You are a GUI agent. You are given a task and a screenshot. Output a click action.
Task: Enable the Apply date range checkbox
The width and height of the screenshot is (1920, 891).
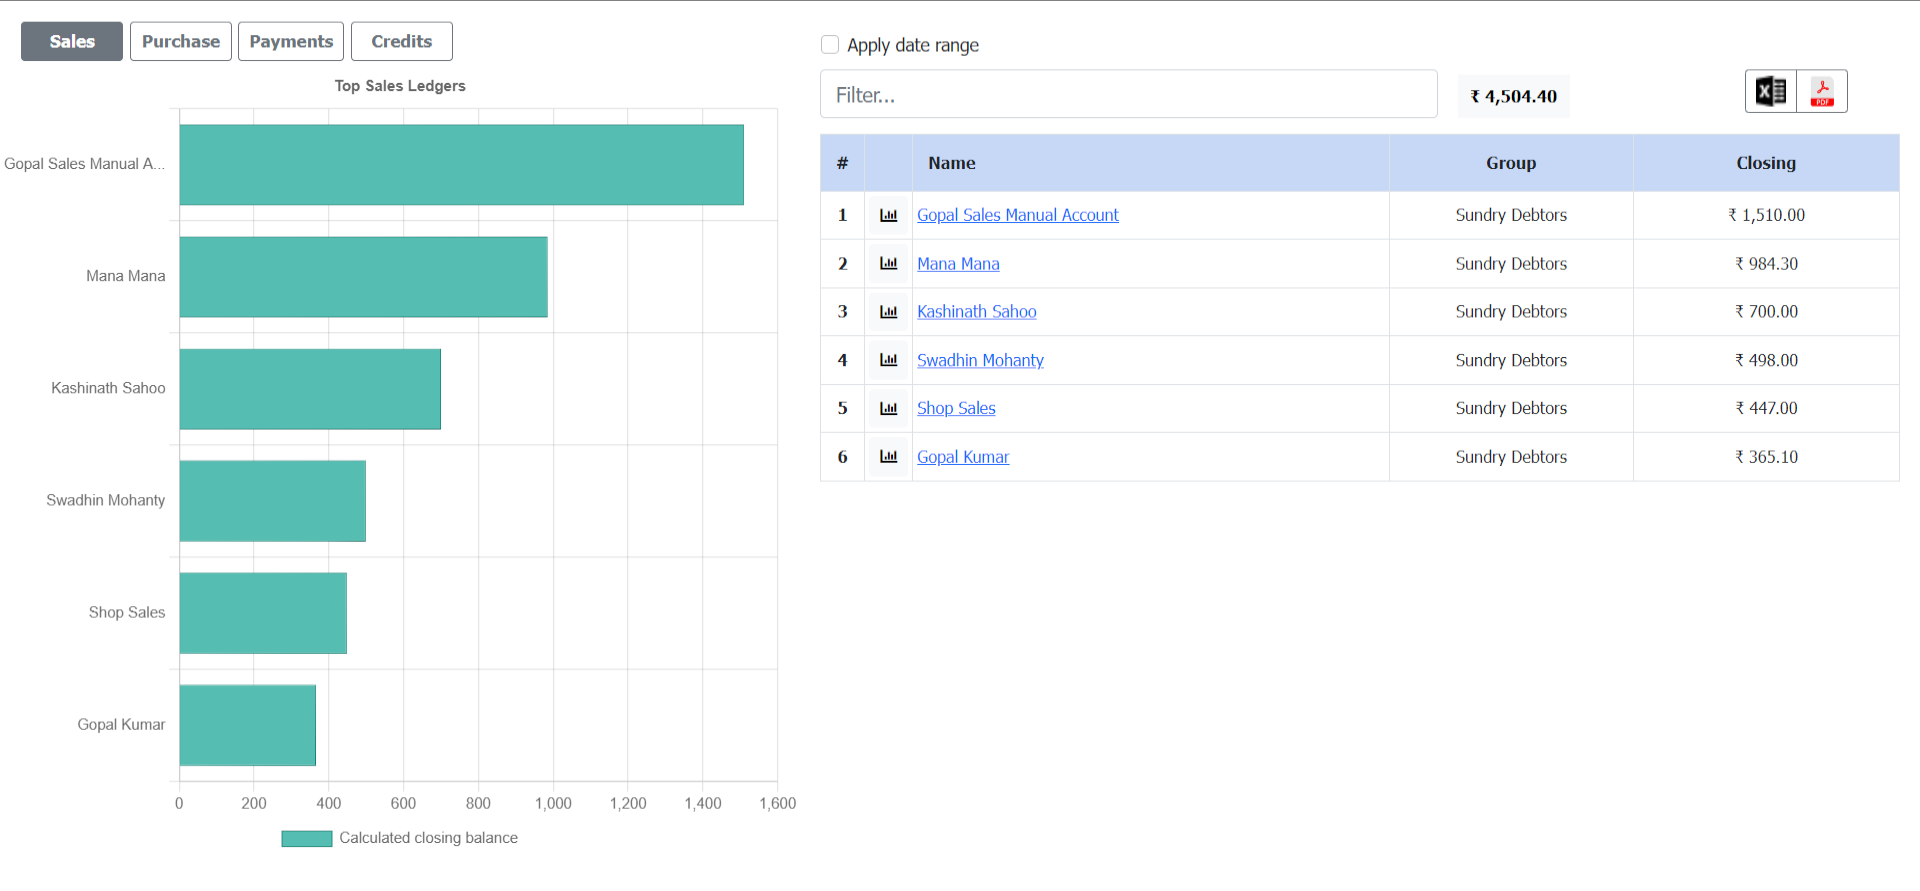click(x=830, y=45)
